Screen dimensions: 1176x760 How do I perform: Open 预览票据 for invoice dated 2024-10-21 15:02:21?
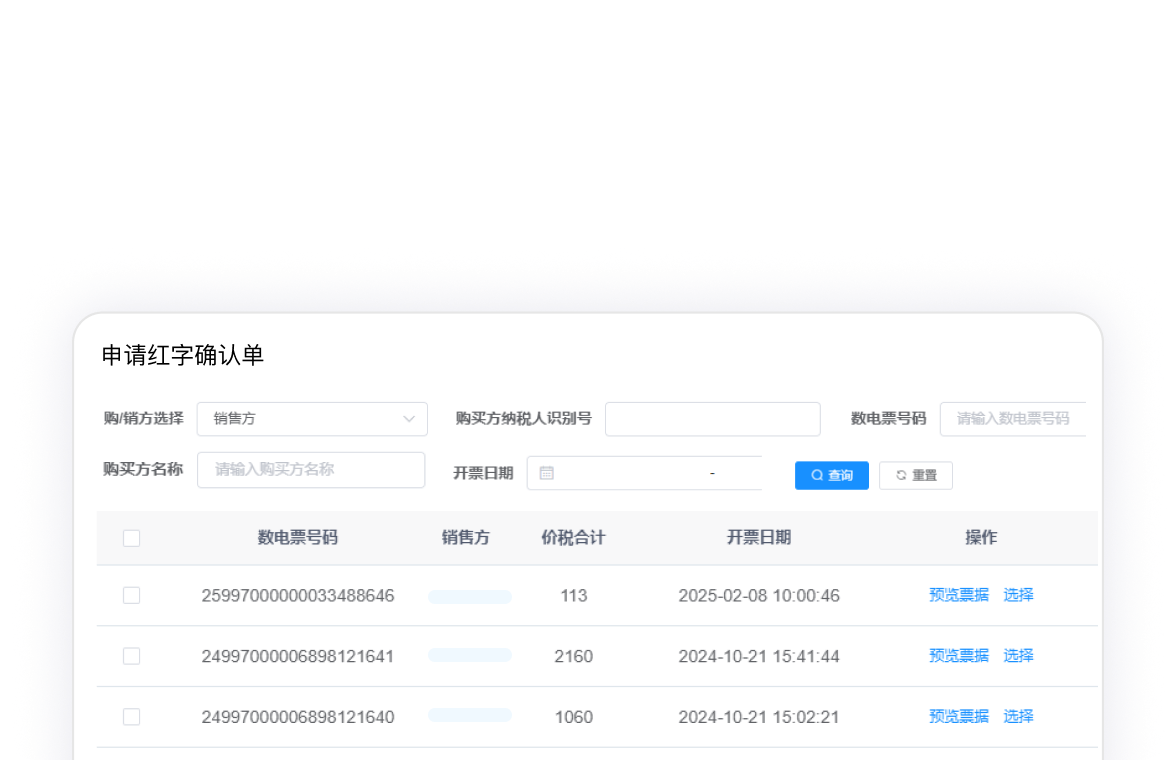[958, 716]
